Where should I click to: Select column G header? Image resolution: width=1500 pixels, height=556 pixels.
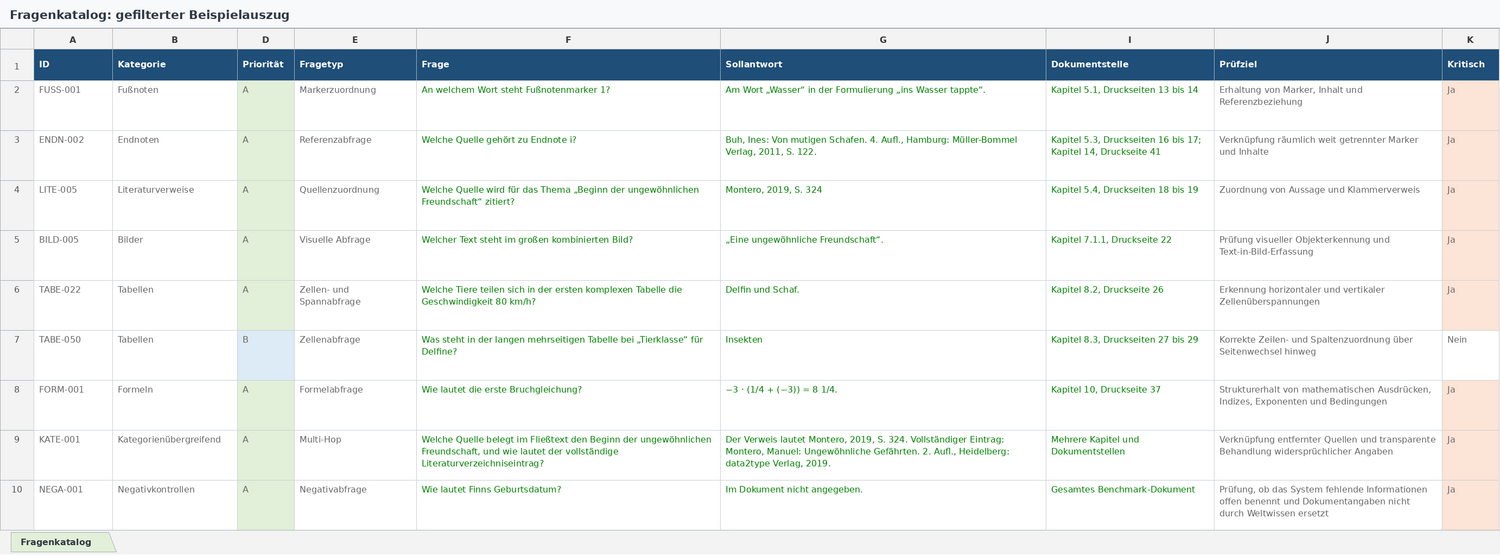(x=883, y=39)
